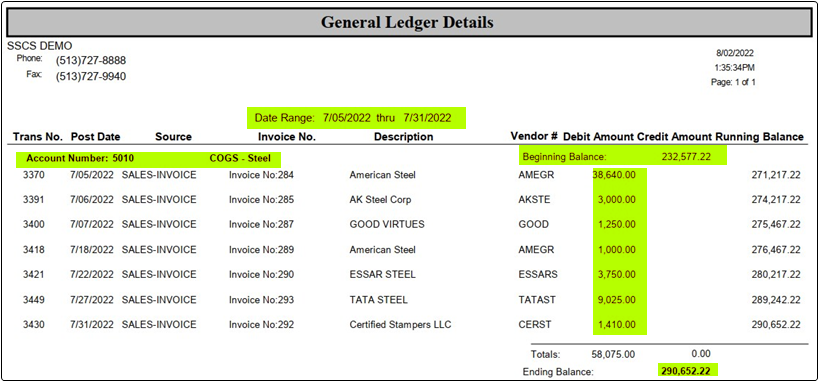
Task: Click debit amount 9,025.00
Action: pyautogui.click(x=617, y=300)
